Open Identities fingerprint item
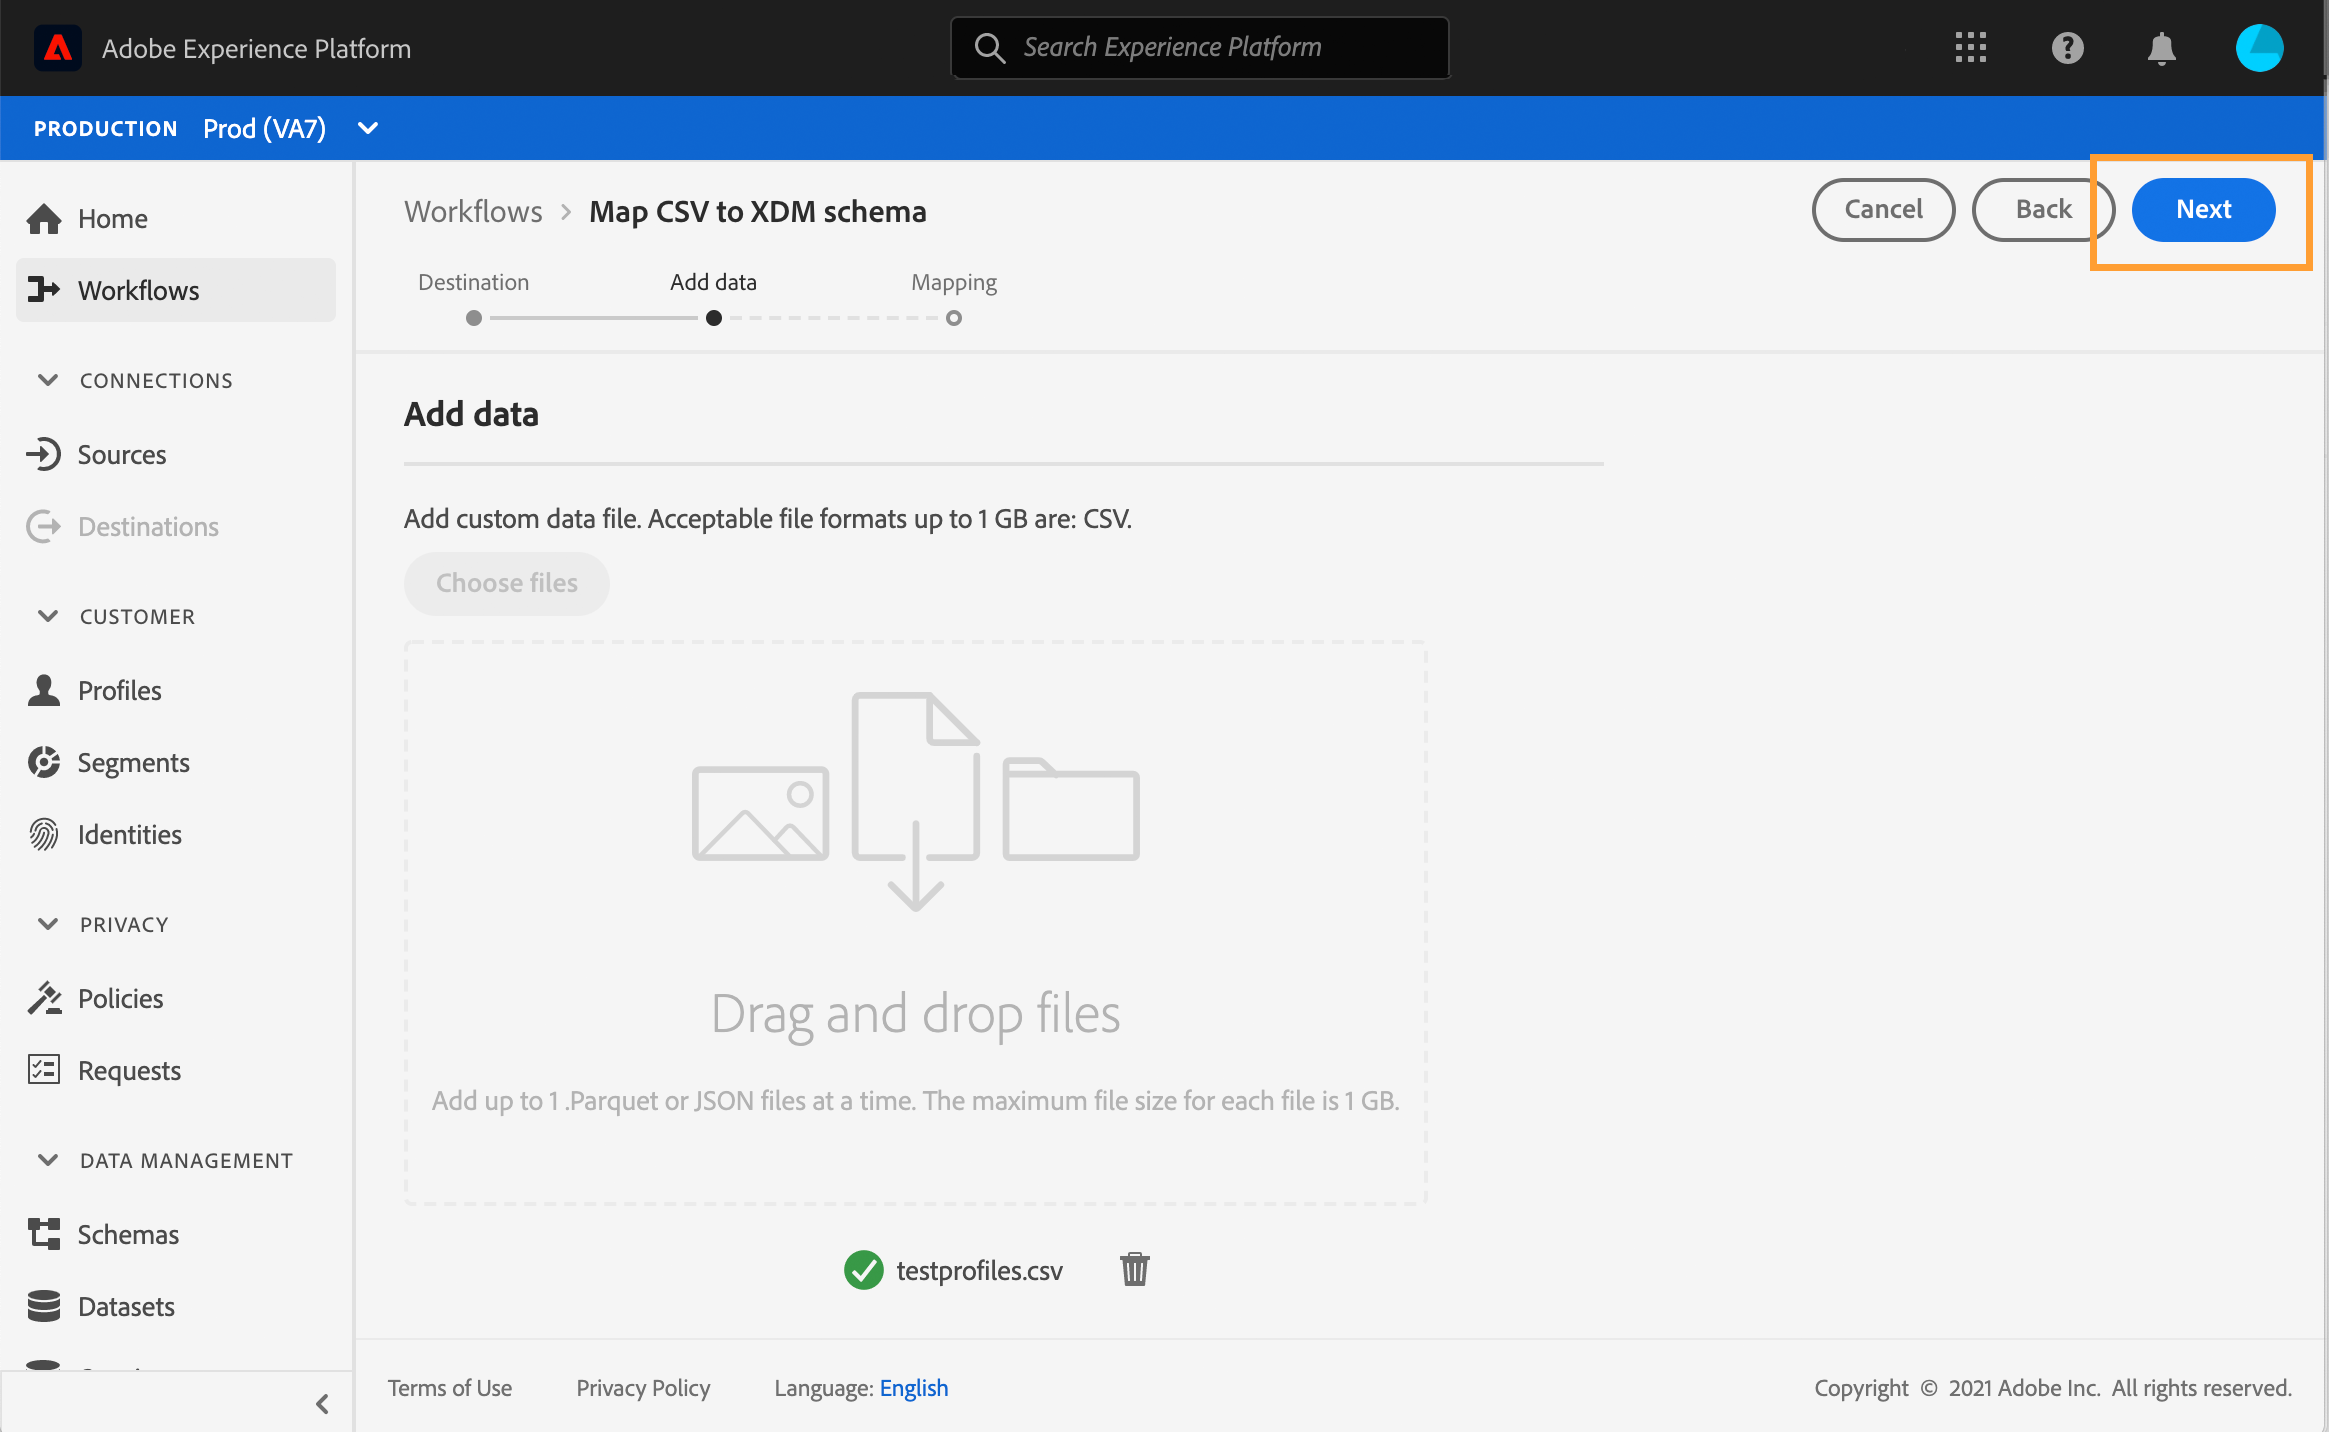 129,835
